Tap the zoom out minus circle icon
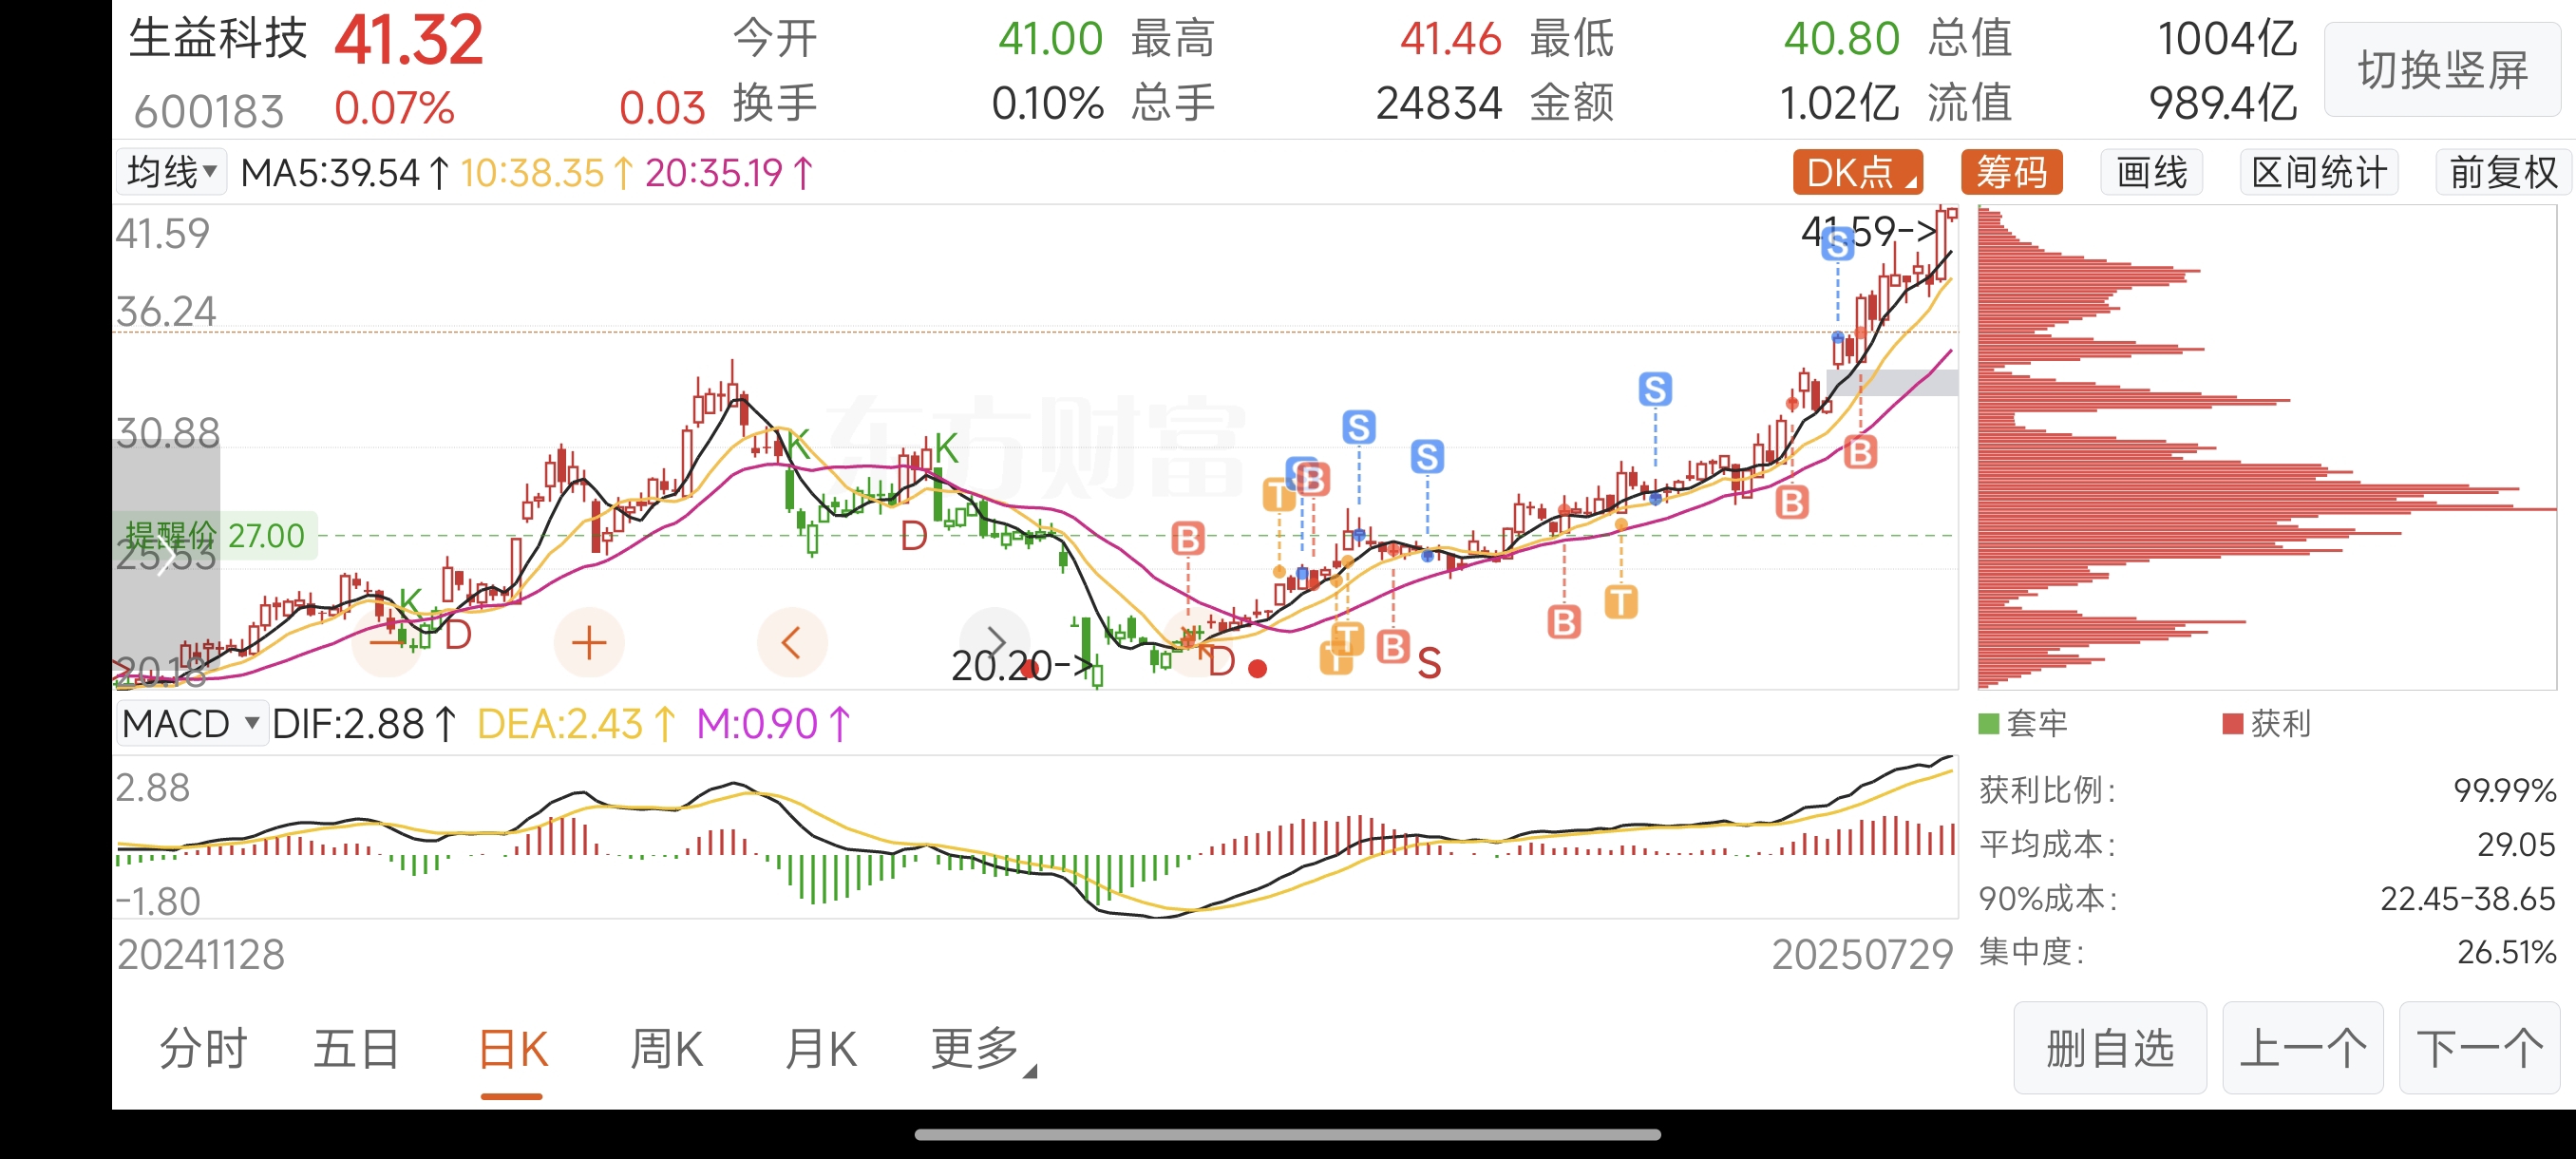 click(387, 642)
